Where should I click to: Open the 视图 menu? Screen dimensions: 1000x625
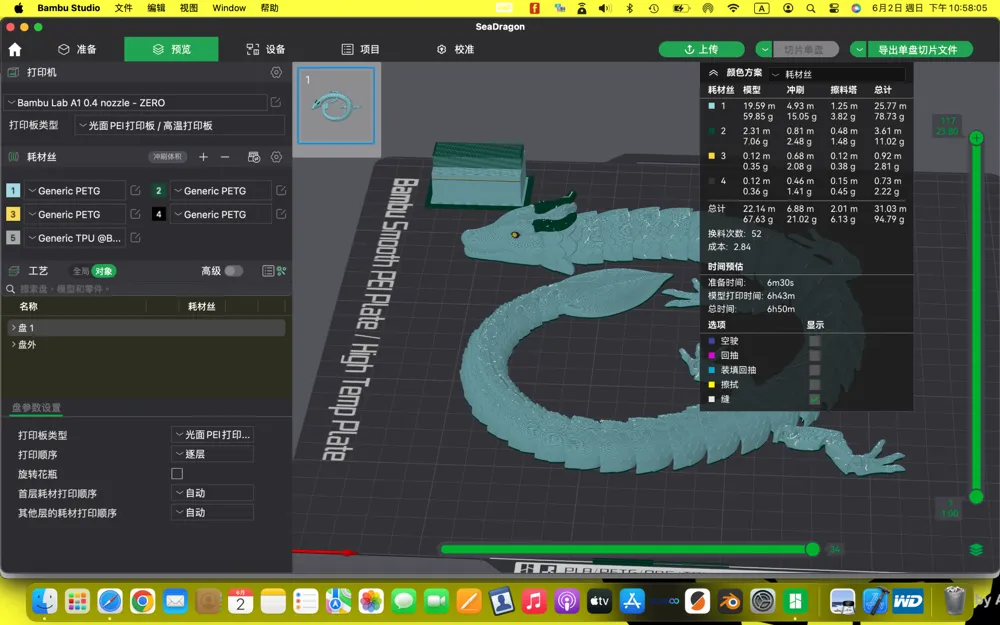[x=189, y=8]
